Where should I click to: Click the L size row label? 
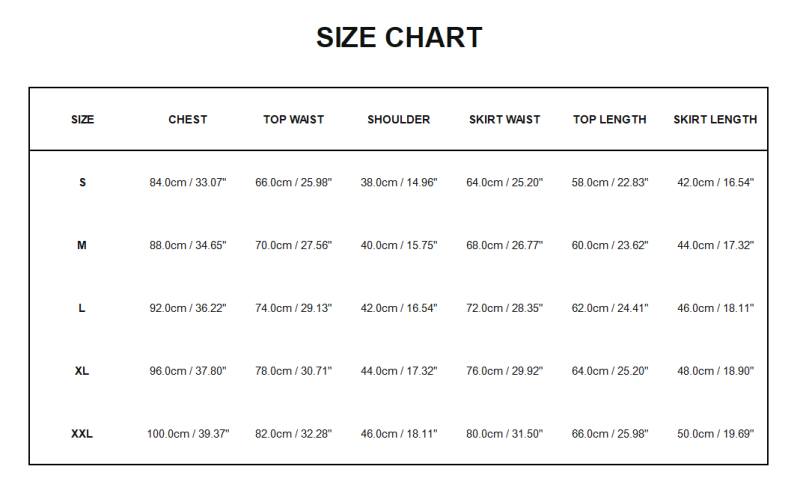point(82,308)
